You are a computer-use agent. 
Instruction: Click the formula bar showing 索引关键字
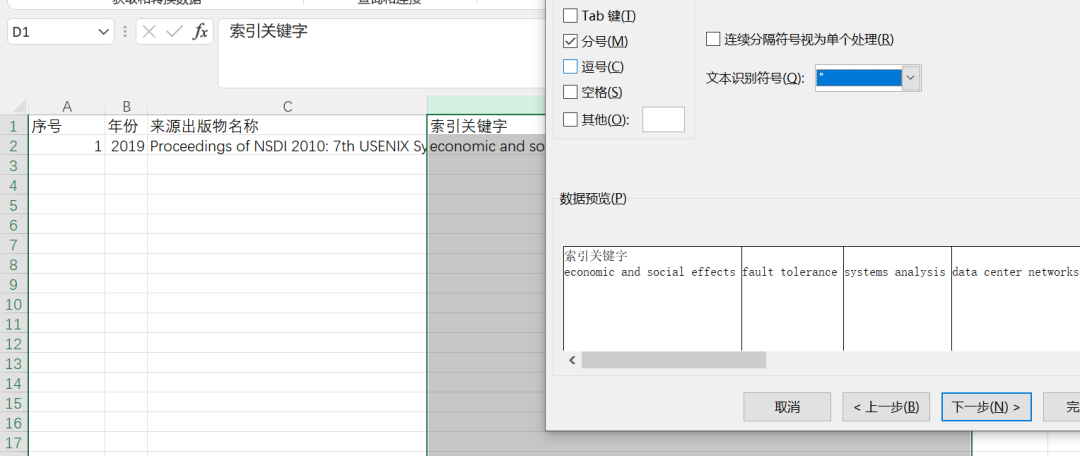pyautogui.click(x=382, y=53)
